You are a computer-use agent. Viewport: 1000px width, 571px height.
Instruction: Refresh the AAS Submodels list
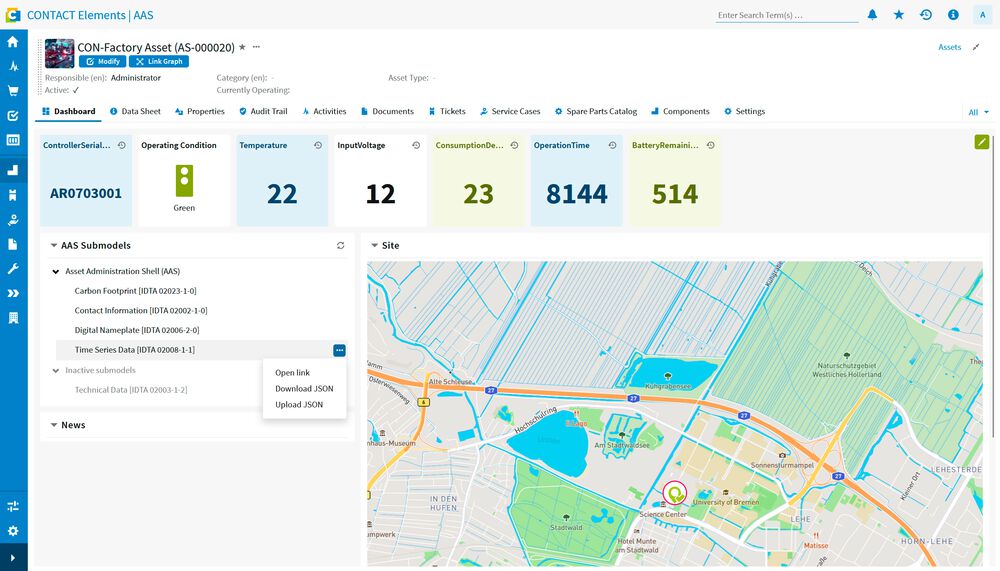pos(341,245)
